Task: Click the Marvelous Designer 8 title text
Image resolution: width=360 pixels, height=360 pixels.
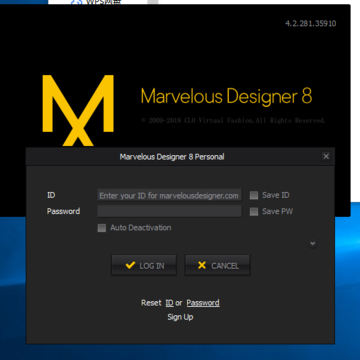Action: click(226, 96)
